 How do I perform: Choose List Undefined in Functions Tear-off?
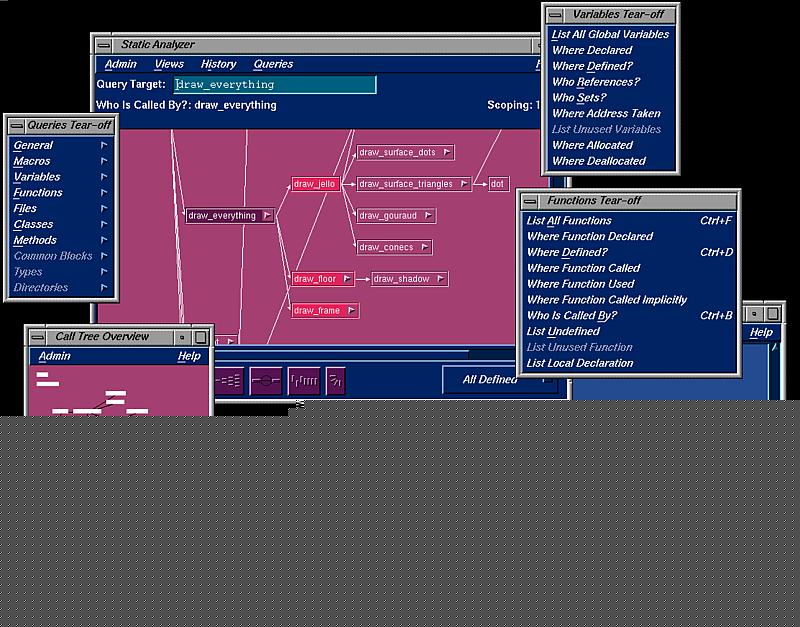point(629,332)
